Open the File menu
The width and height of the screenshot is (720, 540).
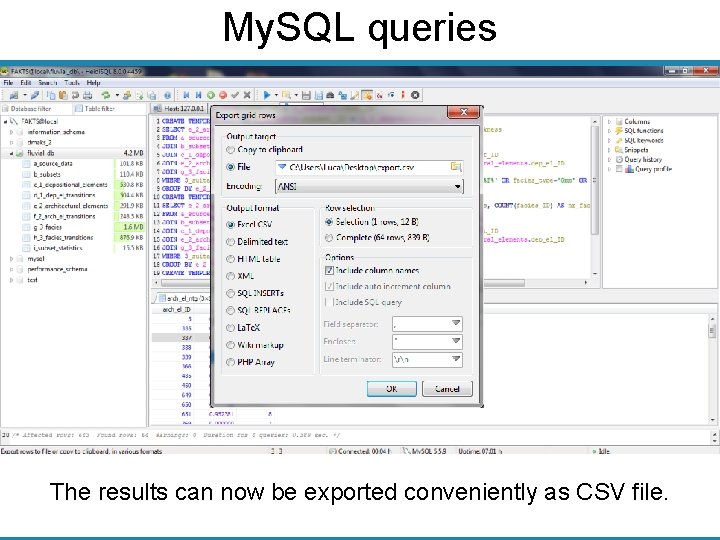[x=8, y=83]
